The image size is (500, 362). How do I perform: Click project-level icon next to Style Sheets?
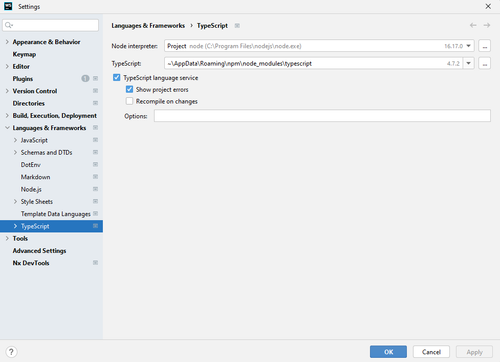(95, 201)
